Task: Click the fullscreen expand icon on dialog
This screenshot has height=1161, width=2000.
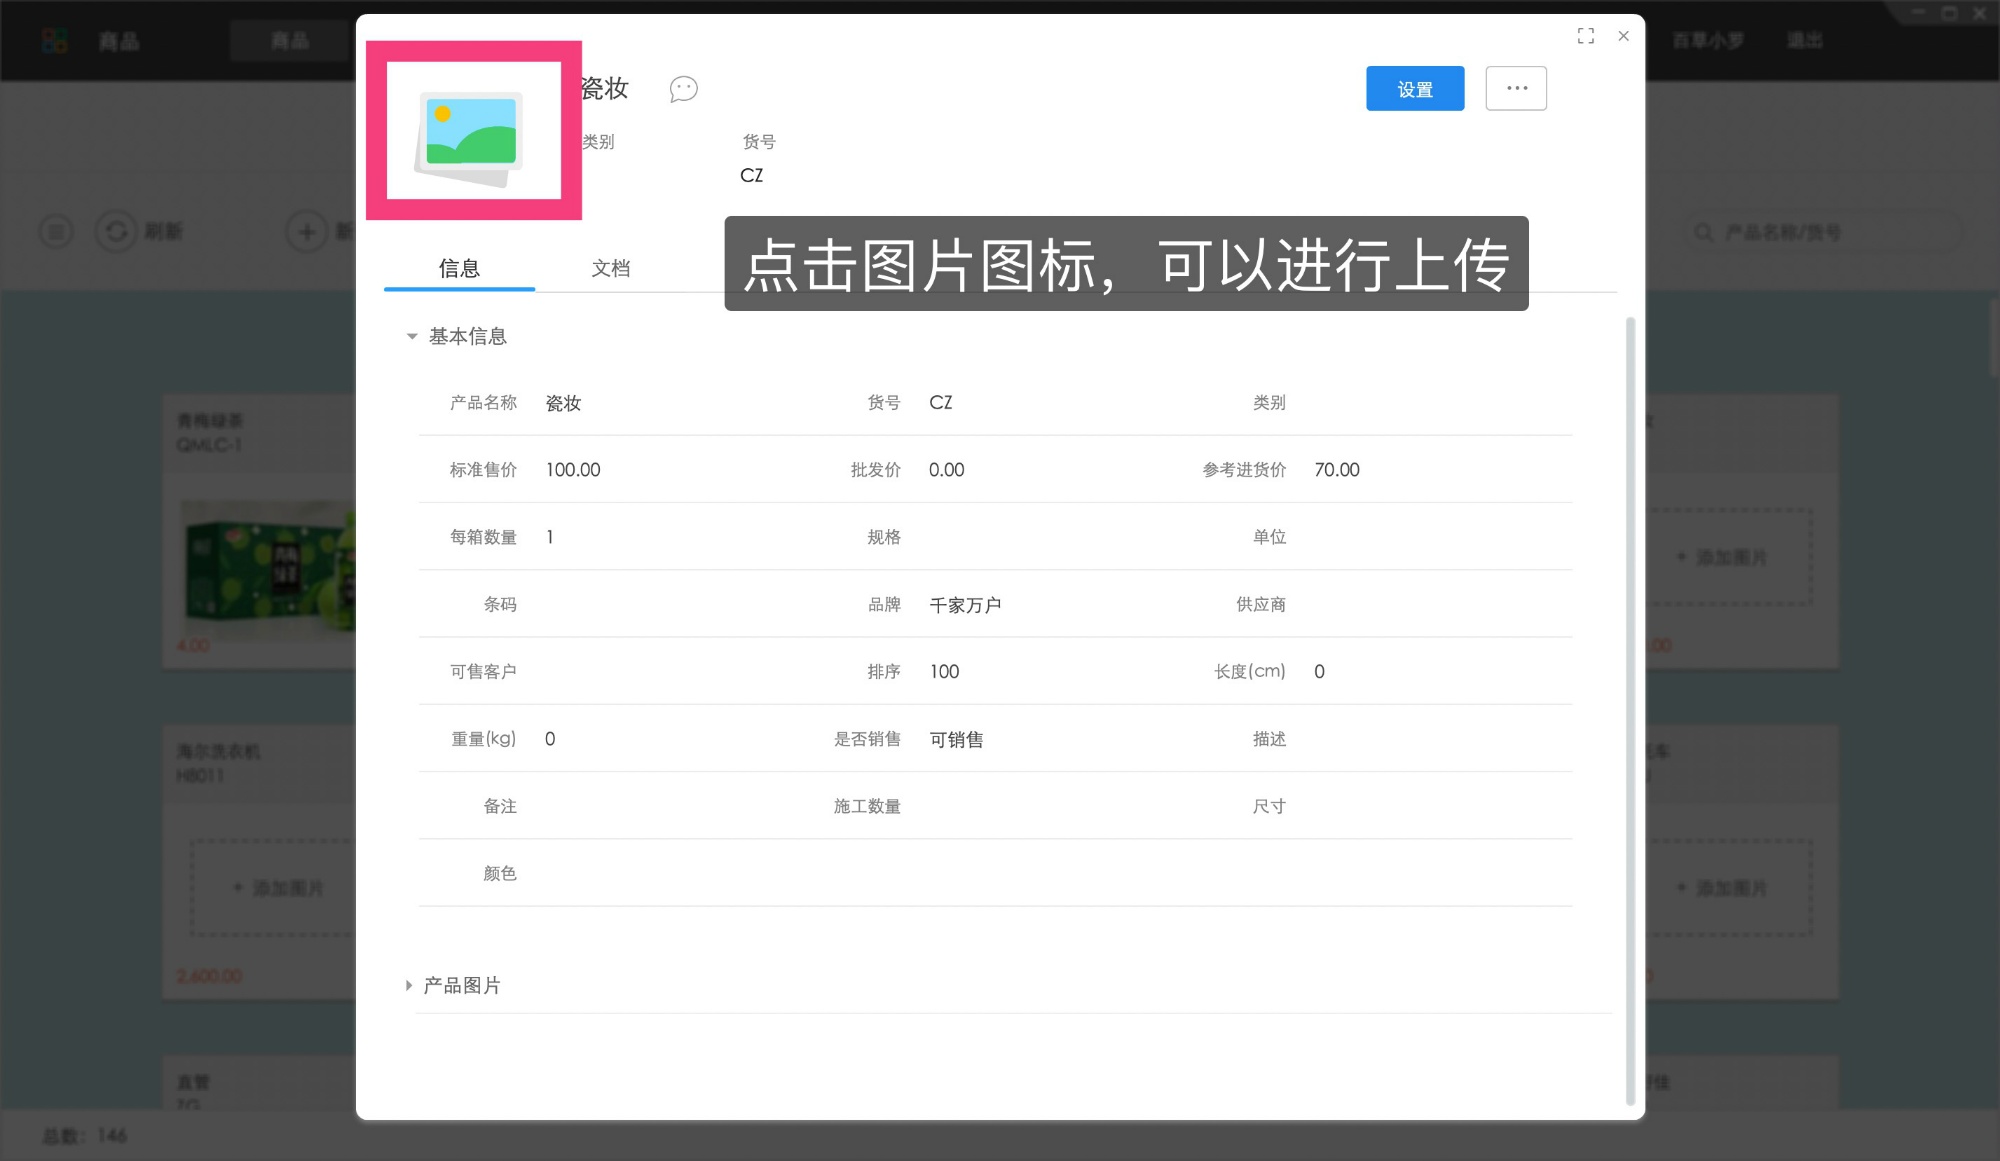Action: point(1586,36)
